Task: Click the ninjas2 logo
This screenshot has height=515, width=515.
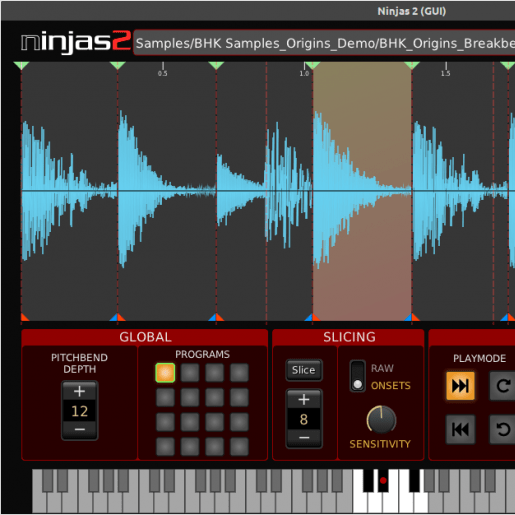Action: pyautogui.click(x=75, y=42)
